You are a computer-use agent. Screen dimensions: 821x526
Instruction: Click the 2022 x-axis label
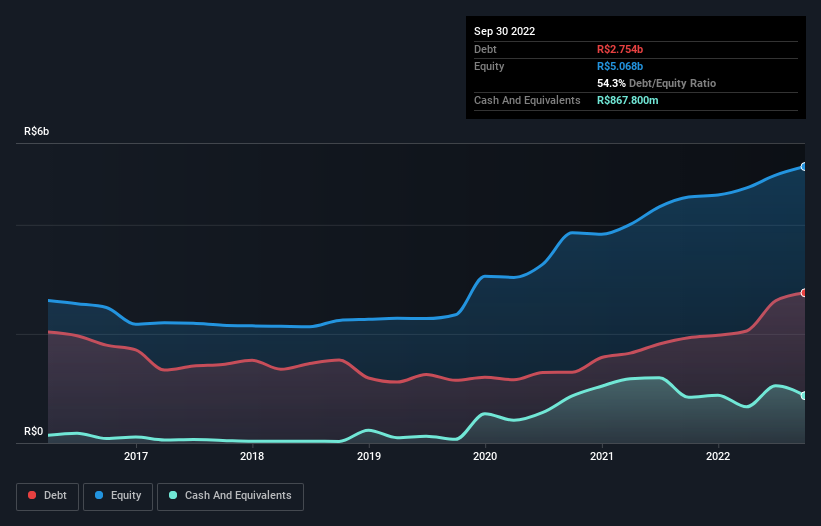click(x=718, y=456)
